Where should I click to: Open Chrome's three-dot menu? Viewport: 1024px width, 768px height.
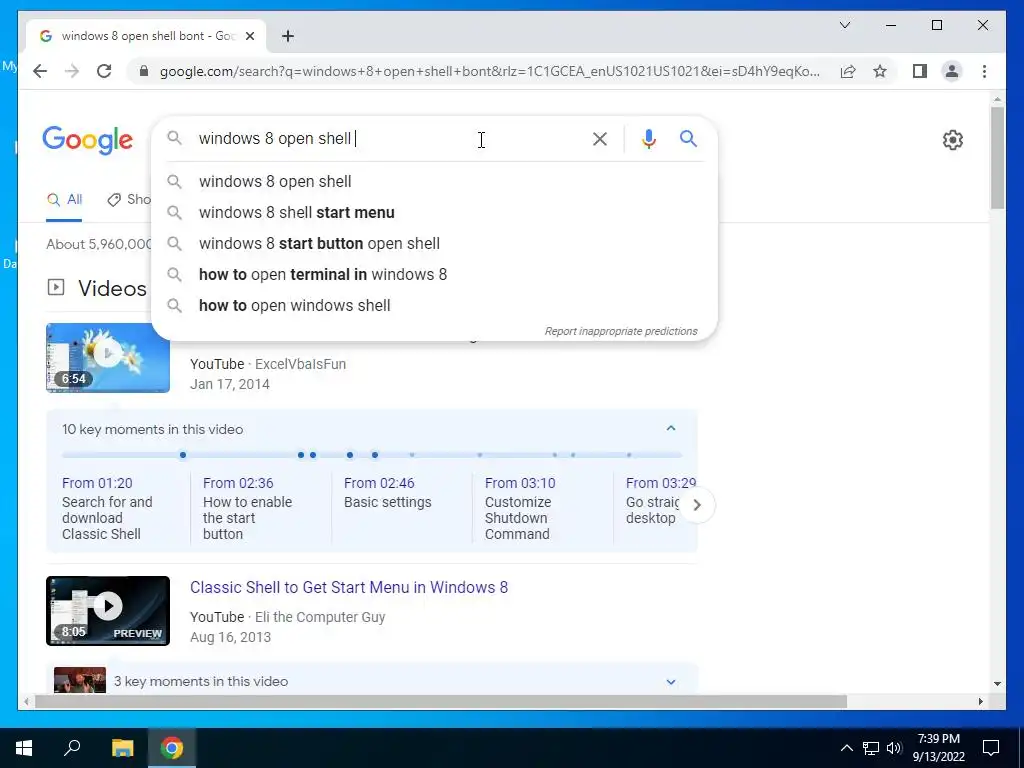[984, 71]
